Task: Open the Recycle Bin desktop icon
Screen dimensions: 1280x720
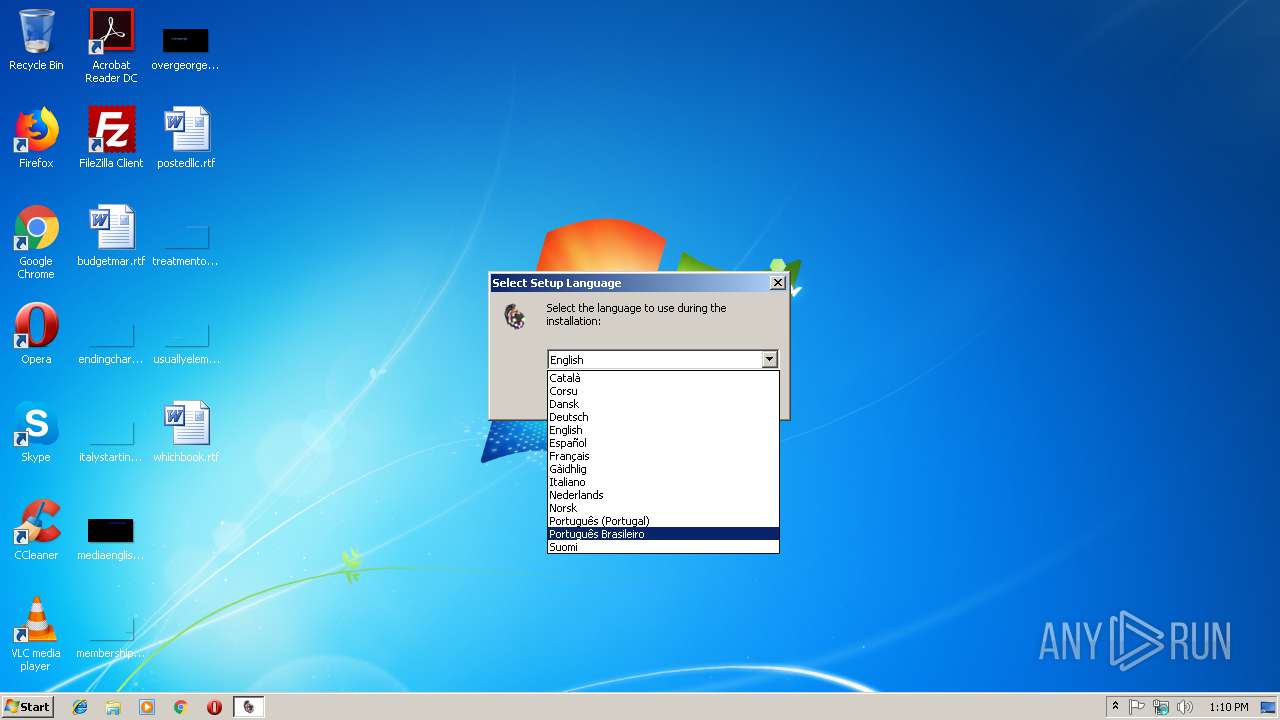Action: click(x=36, y=41)
